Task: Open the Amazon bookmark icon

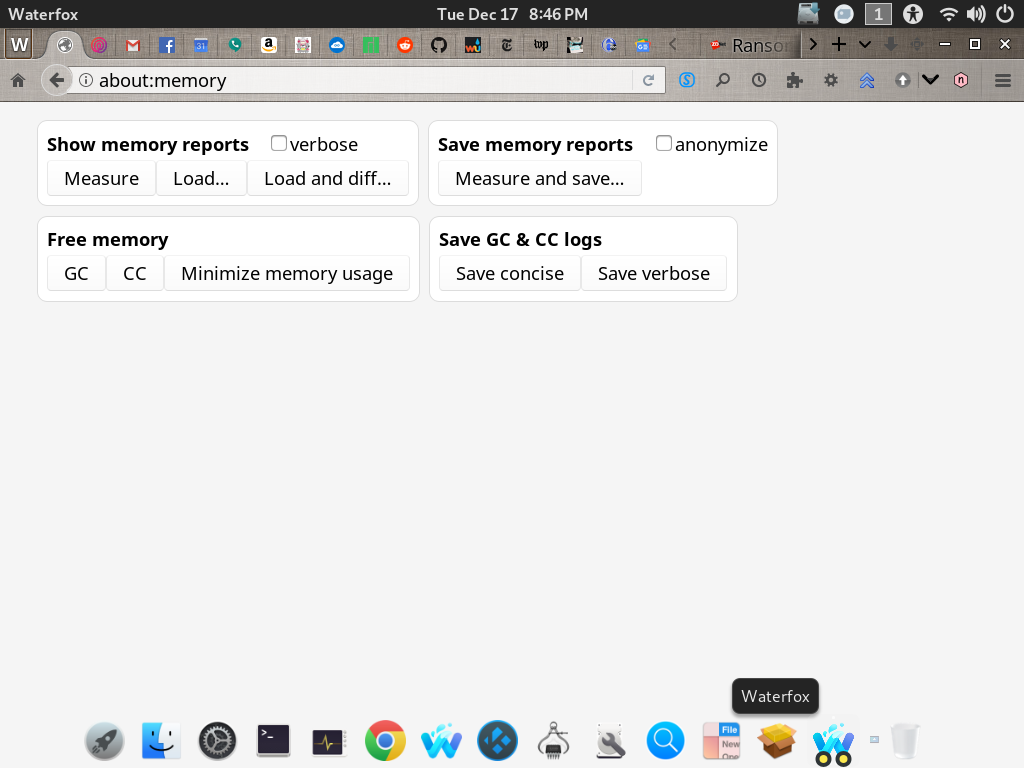Action: (x=267, y=45)
